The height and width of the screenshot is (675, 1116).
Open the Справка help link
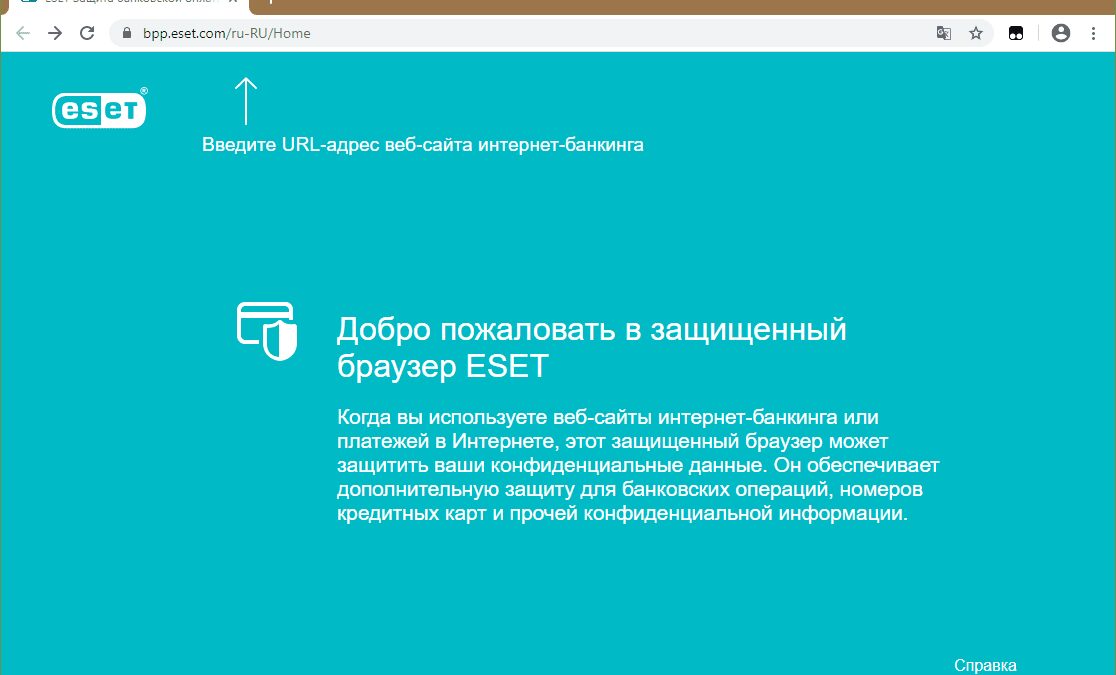point(985,665)
